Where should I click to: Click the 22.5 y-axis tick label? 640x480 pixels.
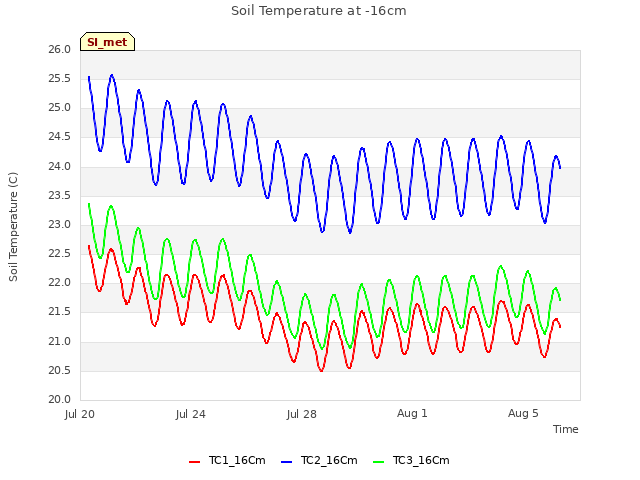60,253
